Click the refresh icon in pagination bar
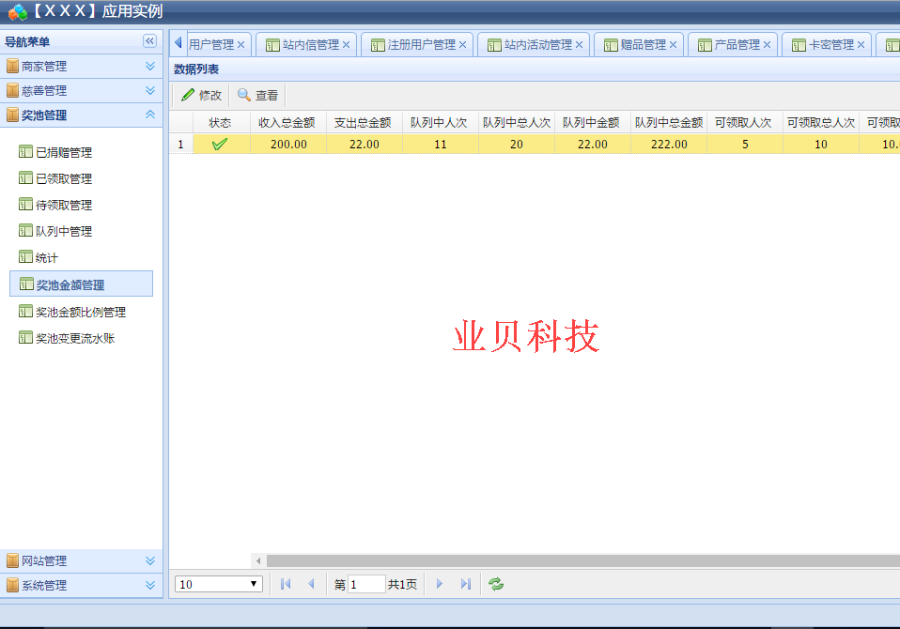Screen dimensions: 900x629 coord(496,584)
